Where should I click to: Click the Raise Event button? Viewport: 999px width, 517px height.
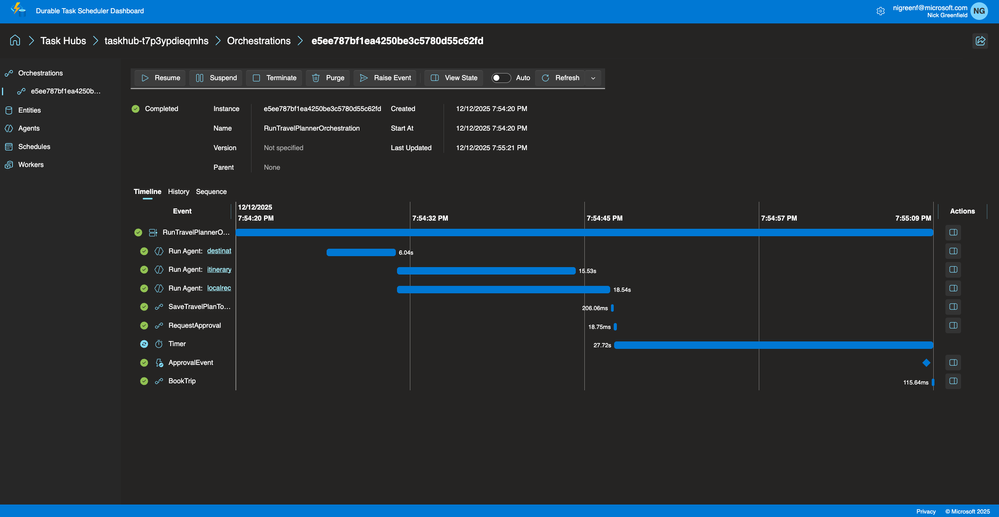(385, 78)
